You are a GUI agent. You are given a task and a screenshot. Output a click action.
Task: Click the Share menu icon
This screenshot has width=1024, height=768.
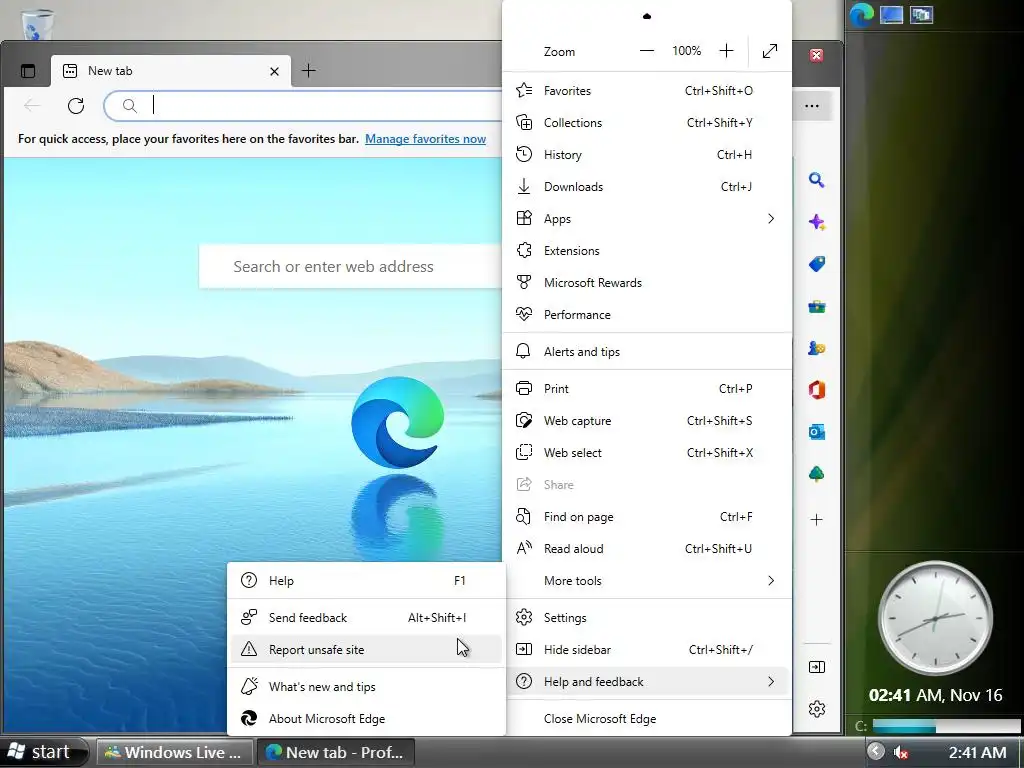click(524, 485)
